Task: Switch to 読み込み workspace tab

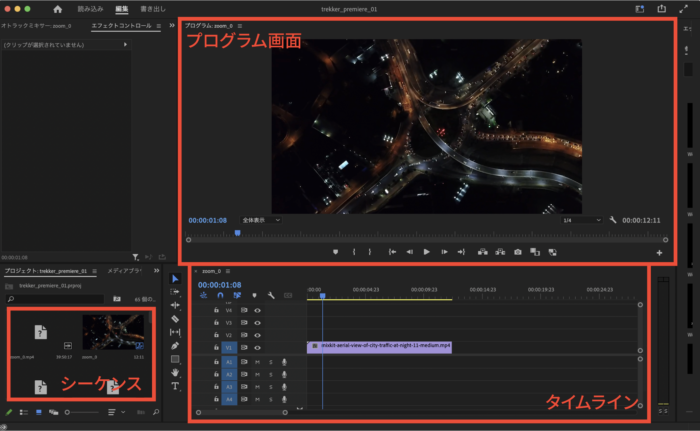Action: tap(90, 9)
